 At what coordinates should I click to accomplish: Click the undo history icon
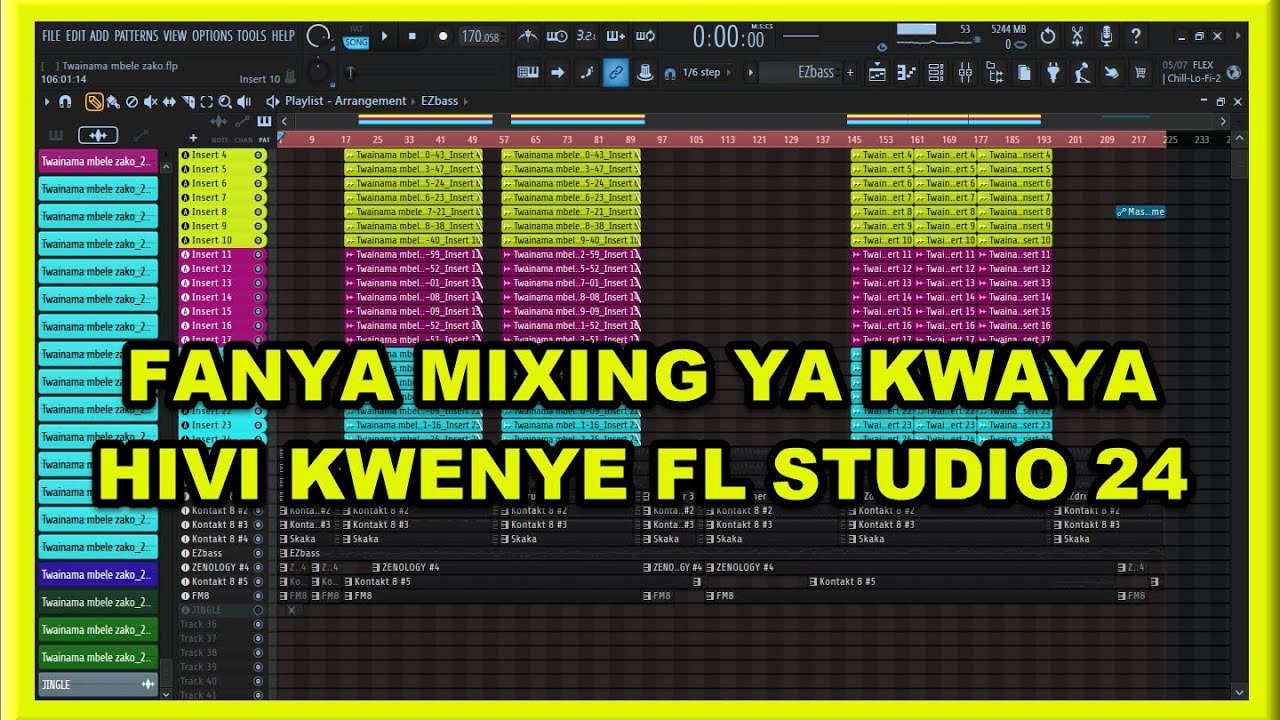(1048, 36)
